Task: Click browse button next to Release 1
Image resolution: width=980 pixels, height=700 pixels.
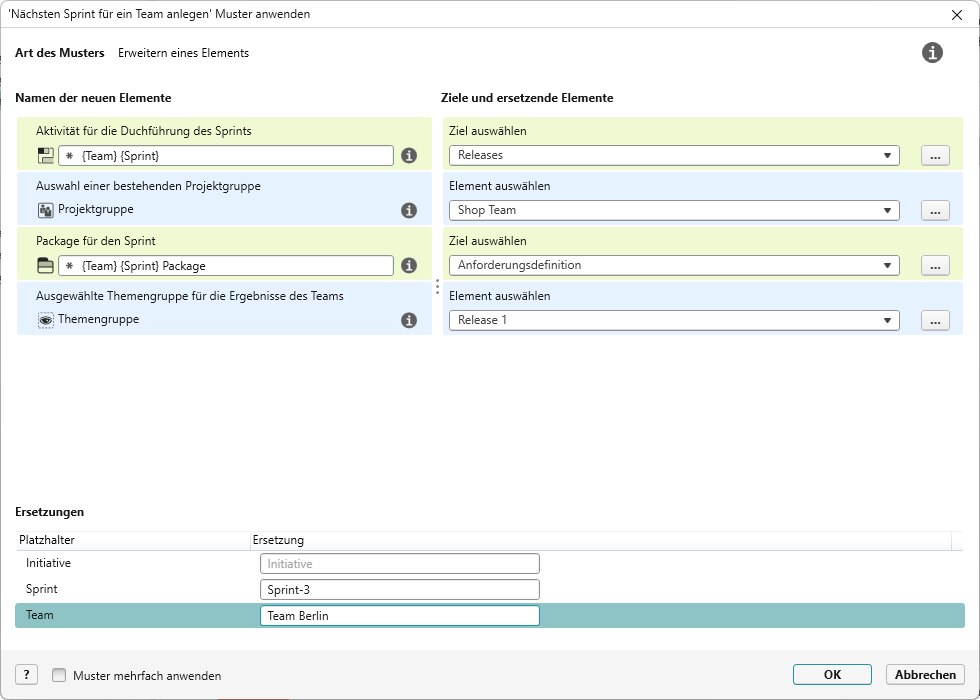Action: [x=934, y=321]
